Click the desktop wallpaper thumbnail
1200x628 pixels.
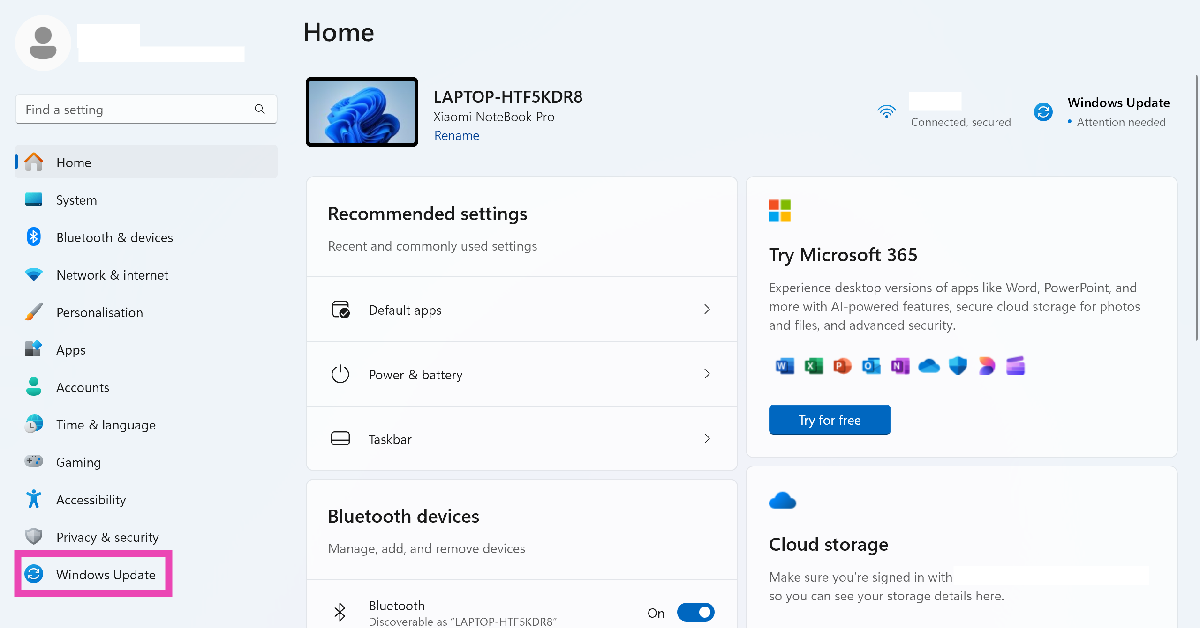click(362, 112)
